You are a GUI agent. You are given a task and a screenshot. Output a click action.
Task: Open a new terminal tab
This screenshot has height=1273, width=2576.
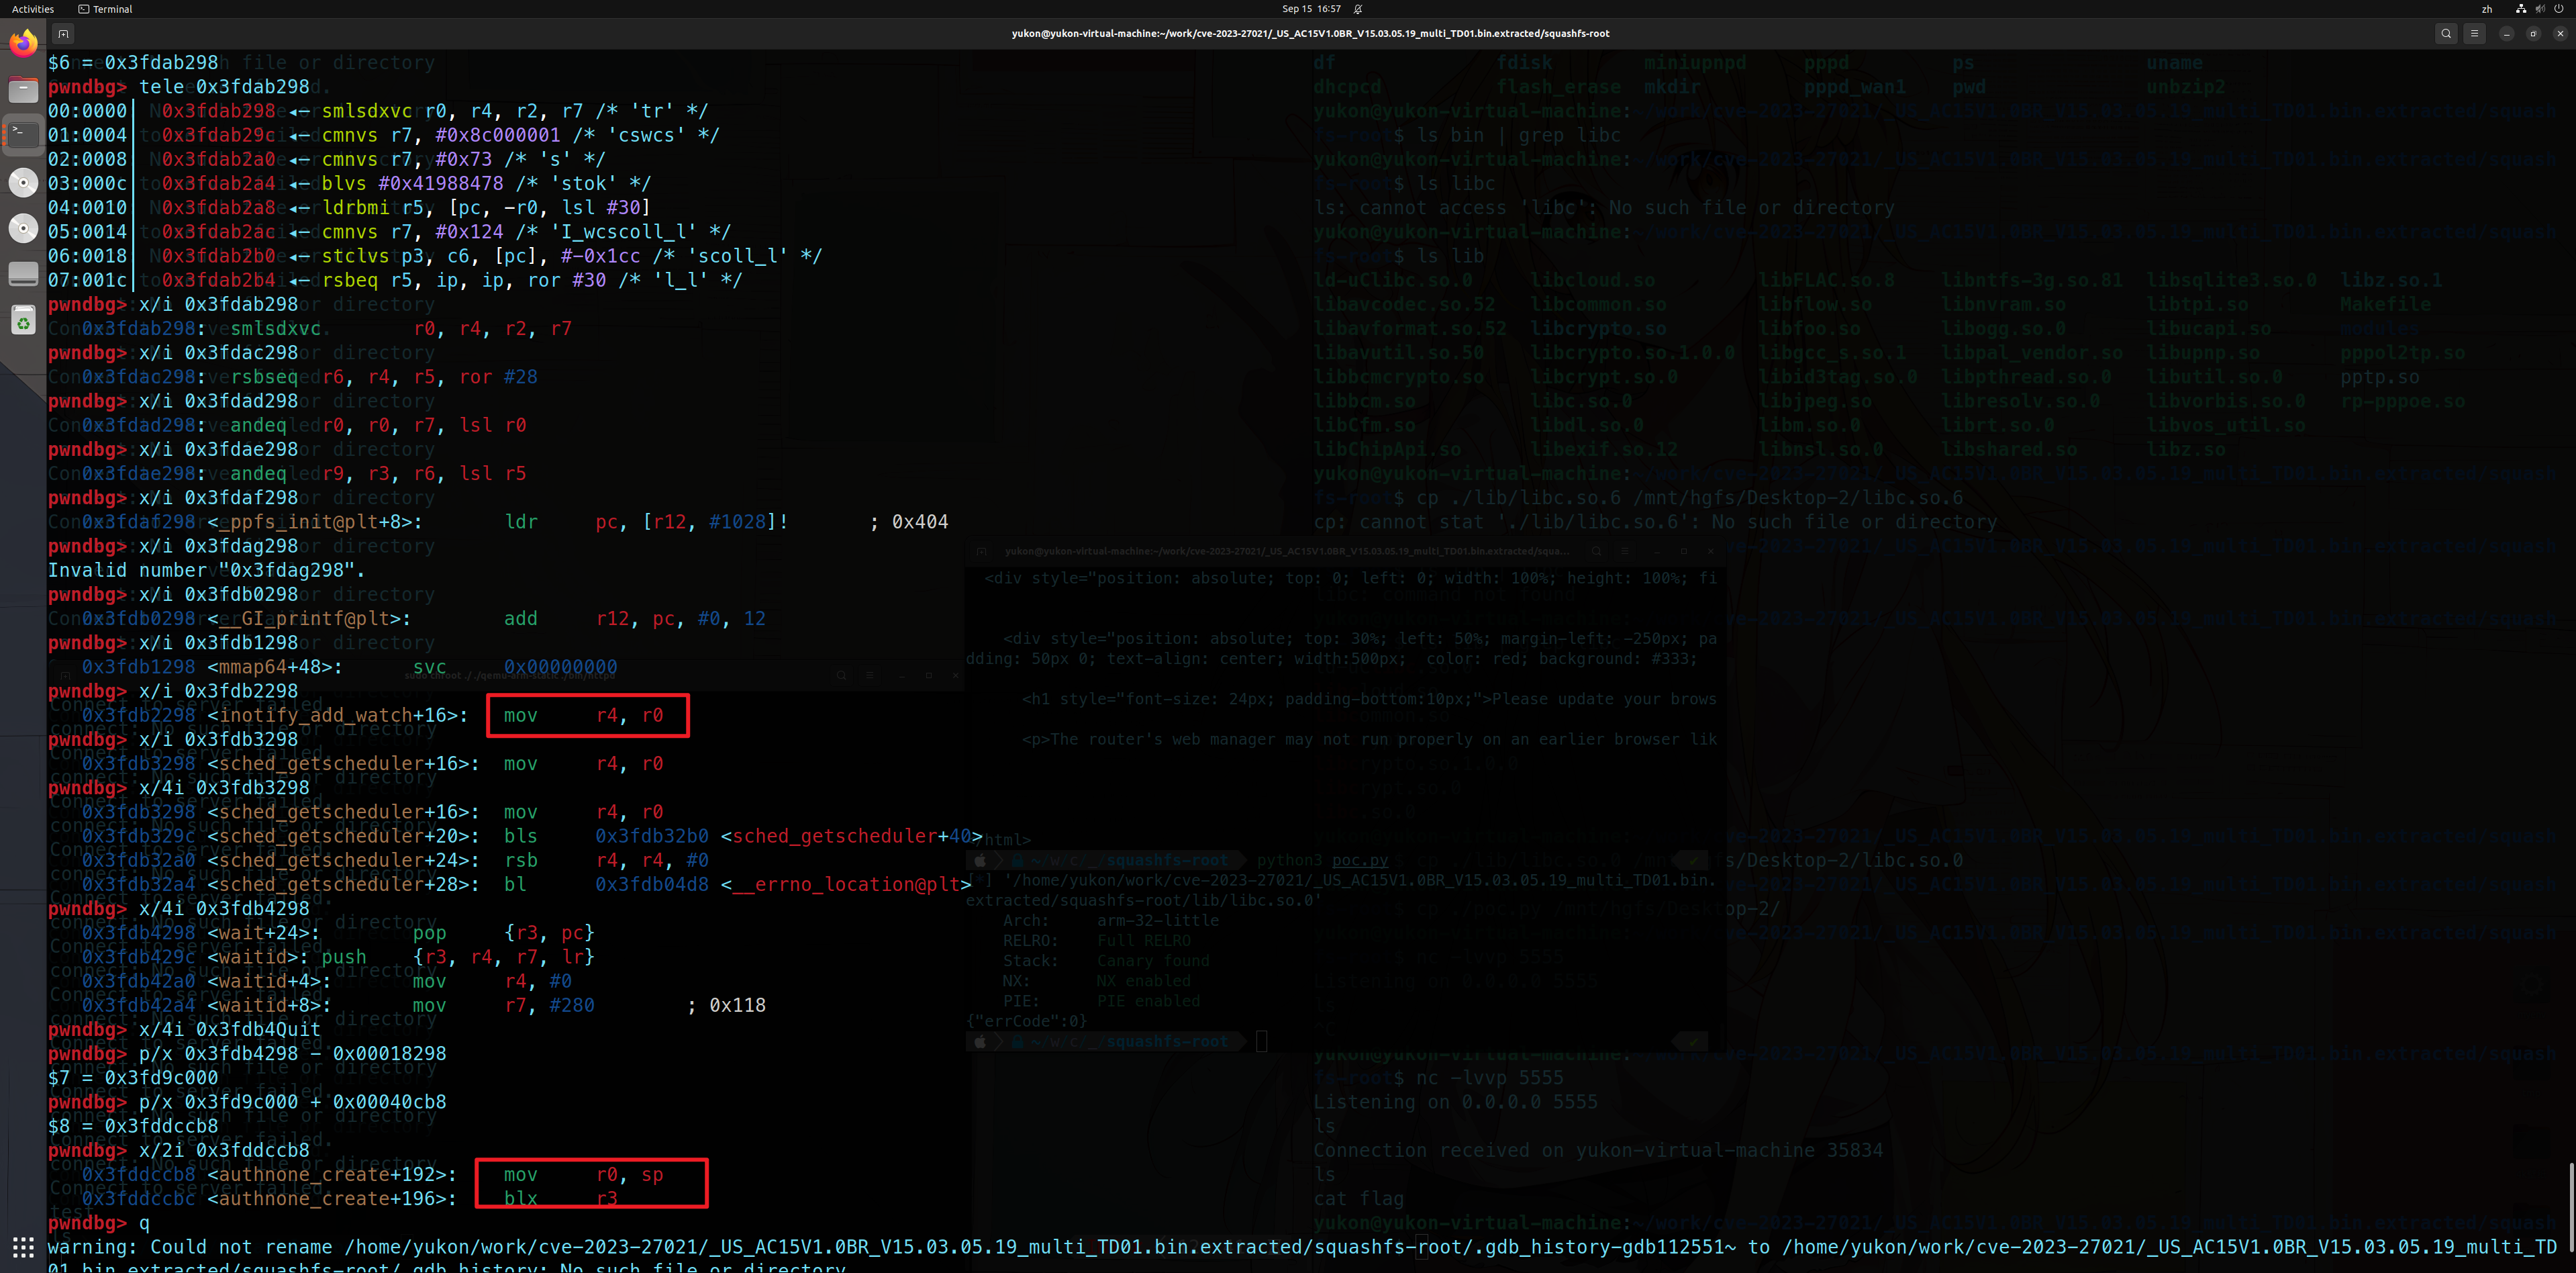tap(62, 33)
